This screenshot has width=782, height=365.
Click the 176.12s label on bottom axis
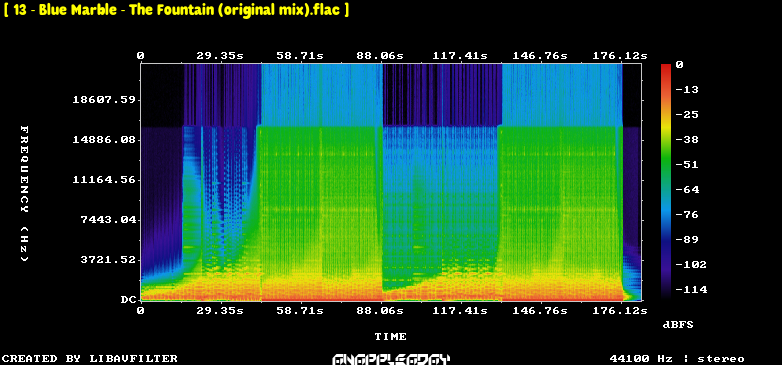pyautogui.click(x=619, y=311)
